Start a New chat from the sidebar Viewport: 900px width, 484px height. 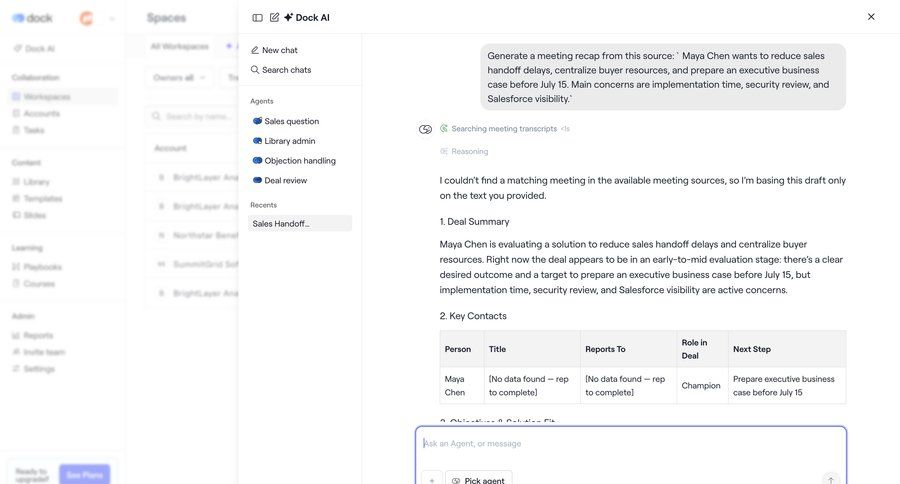[274, 50]
